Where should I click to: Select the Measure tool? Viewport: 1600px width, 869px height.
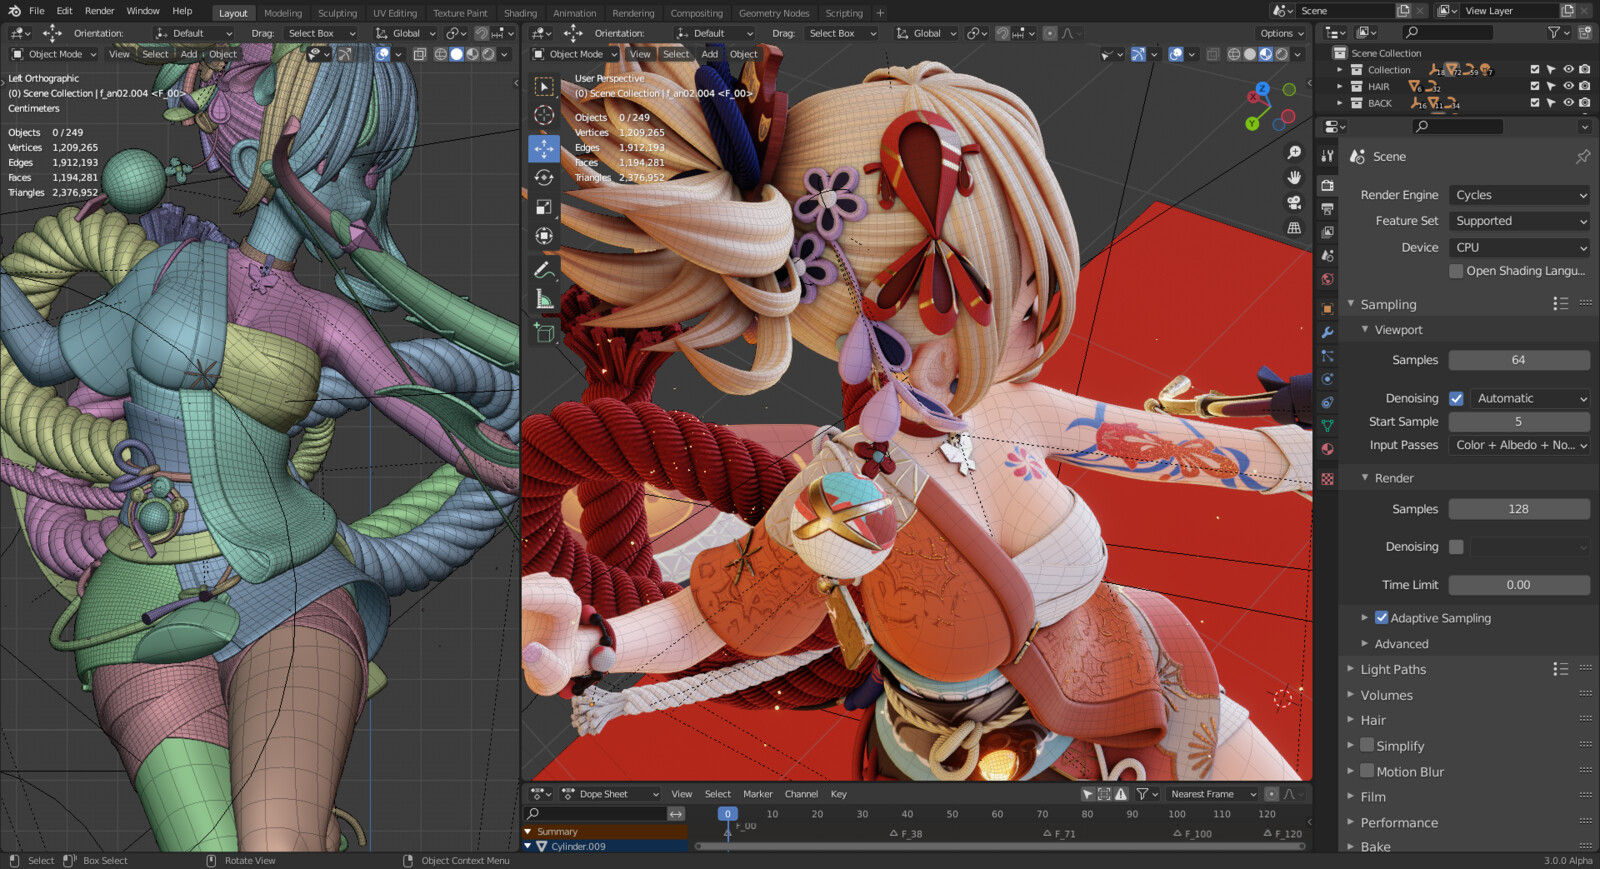click(x=544, y=298)
